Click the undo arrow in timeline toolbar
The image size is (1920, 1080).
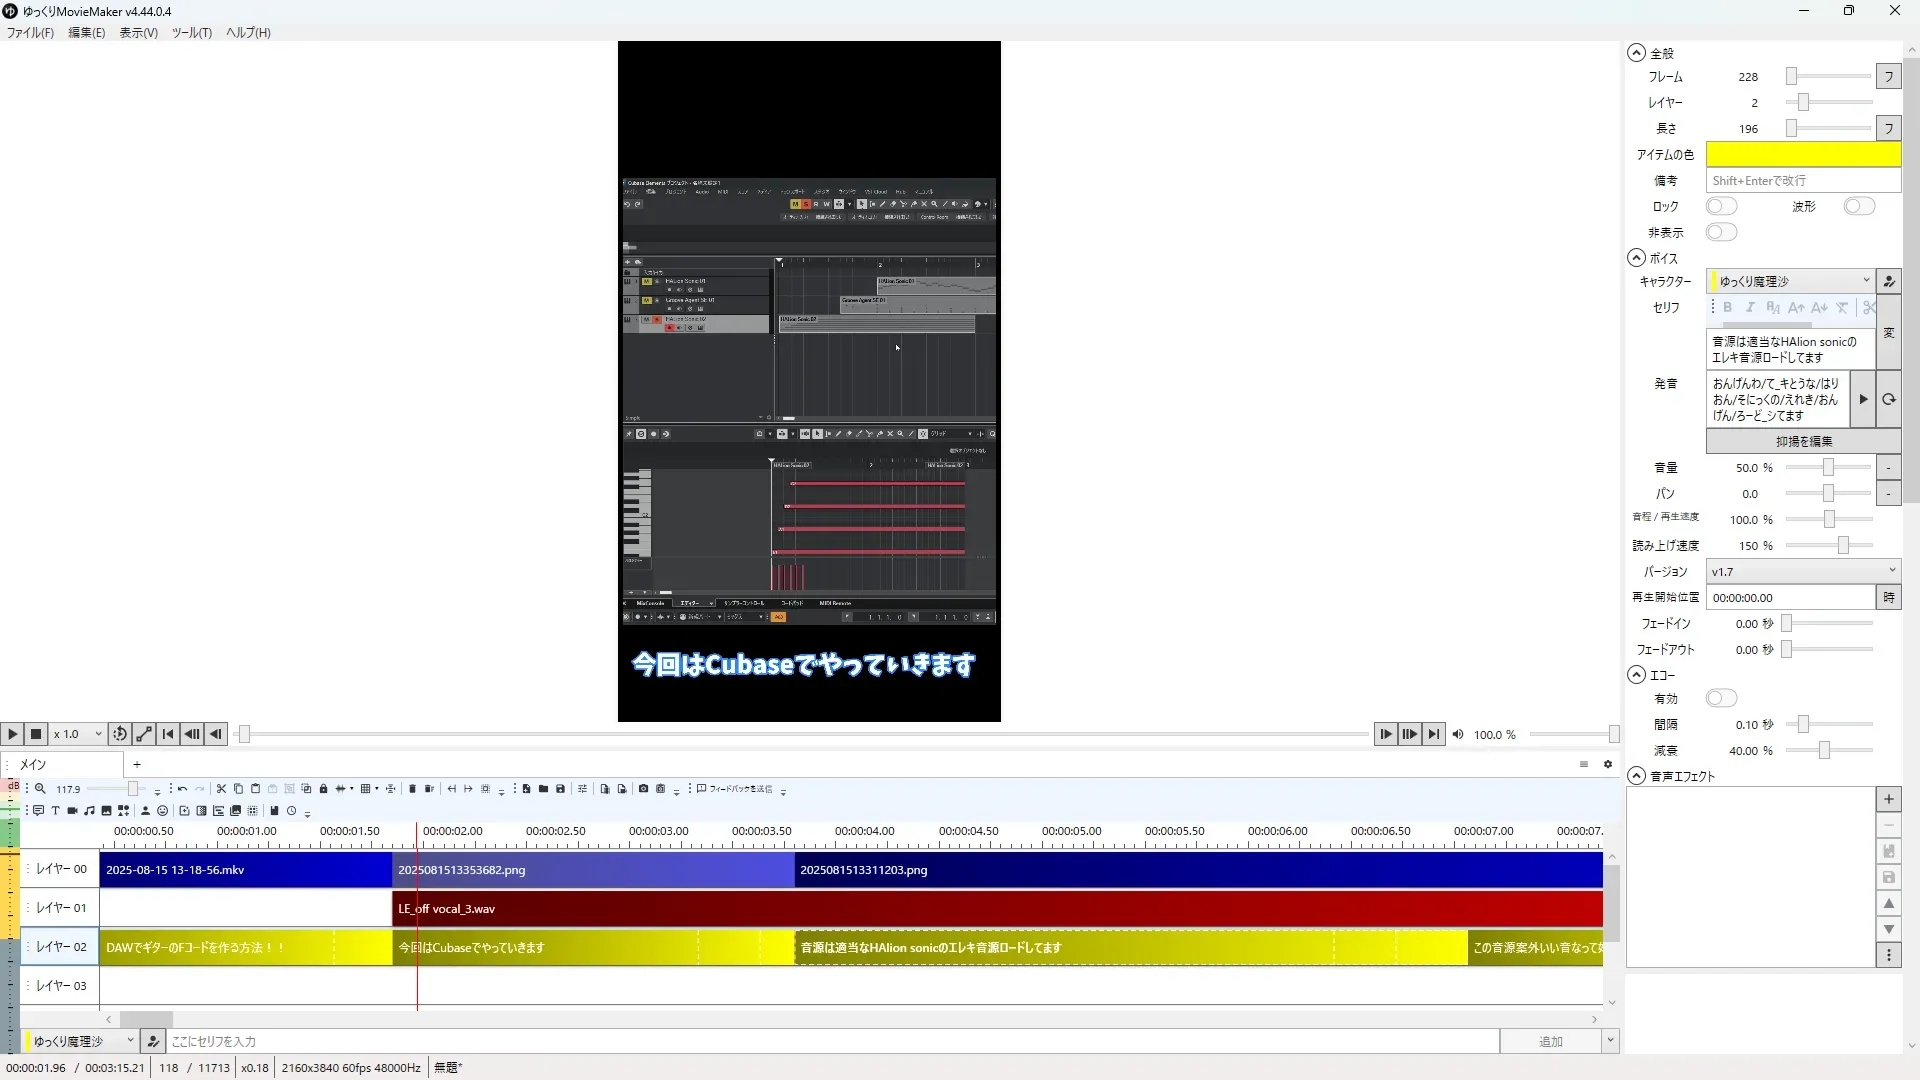[182, 789]
